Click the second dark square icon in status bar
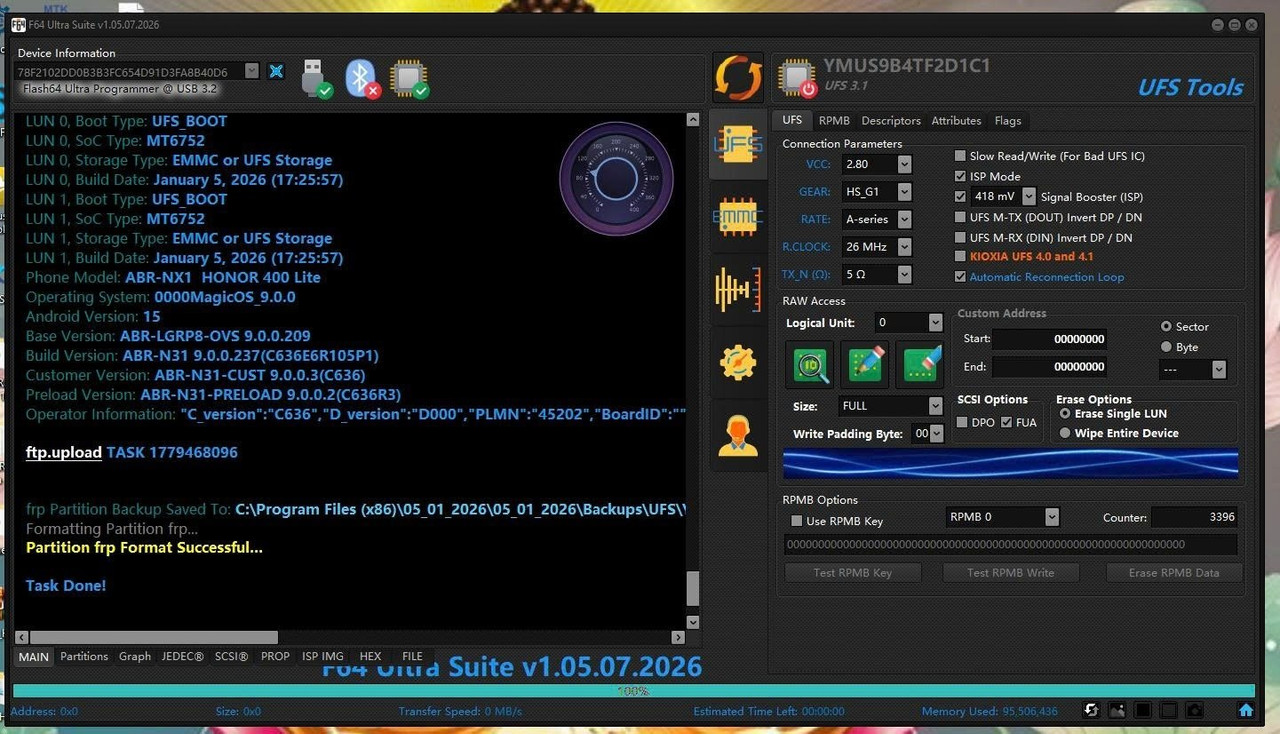 [x=1168, y=710]
